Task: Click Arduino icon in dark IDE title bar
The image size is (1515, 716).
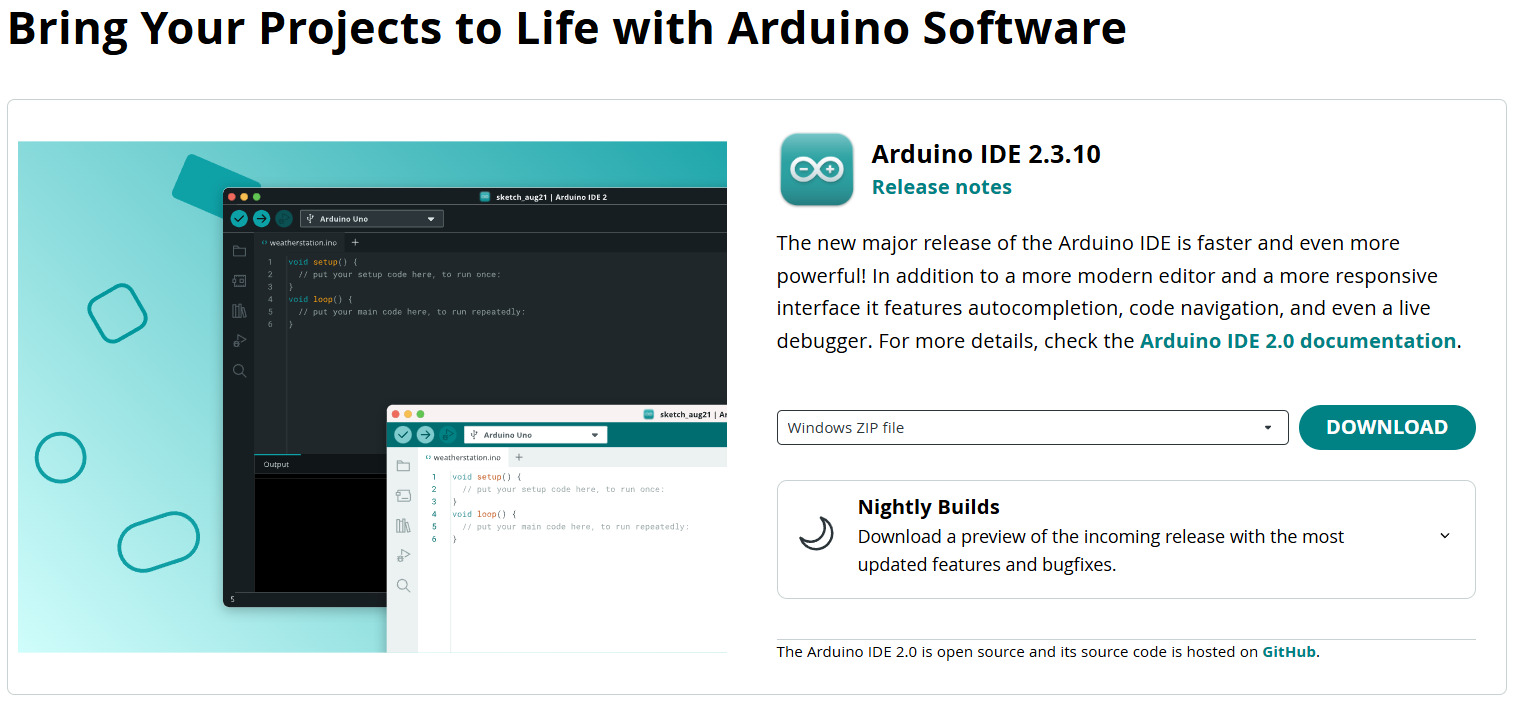Action: 485,197
